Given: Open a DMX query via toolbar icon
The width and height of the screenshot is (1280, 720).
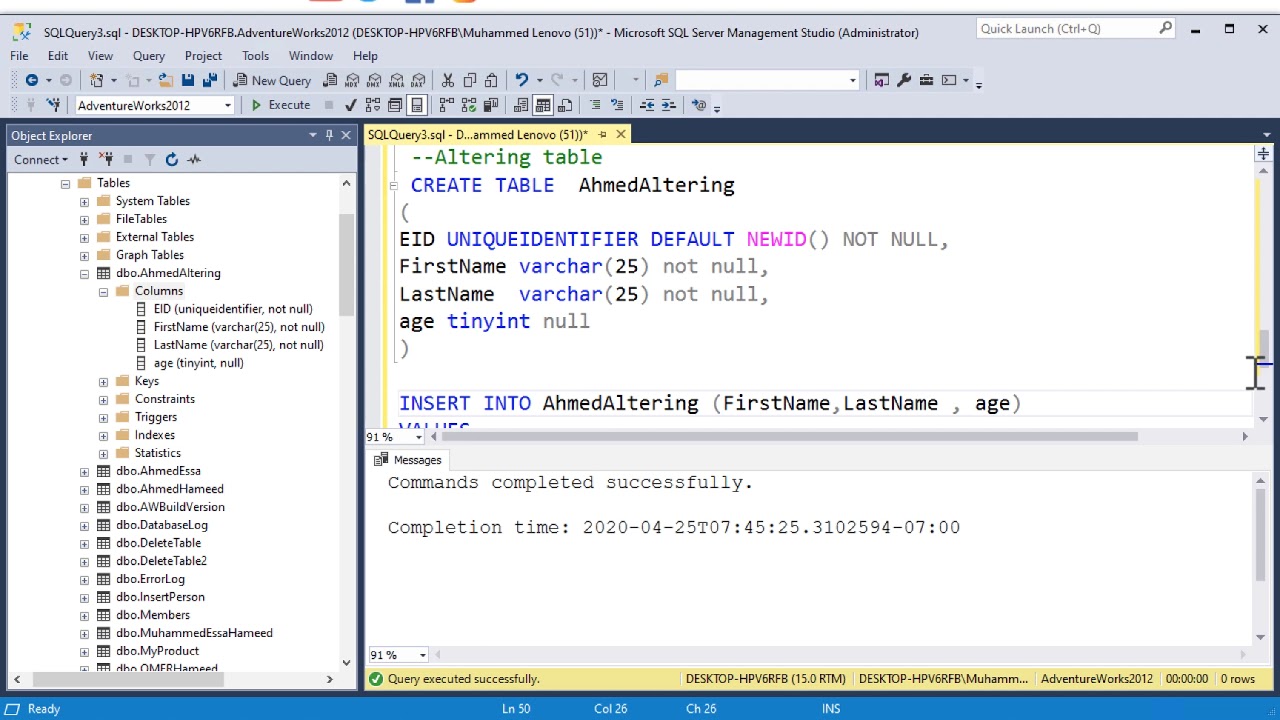Looking at the screenshot, I should coord(375,80).
